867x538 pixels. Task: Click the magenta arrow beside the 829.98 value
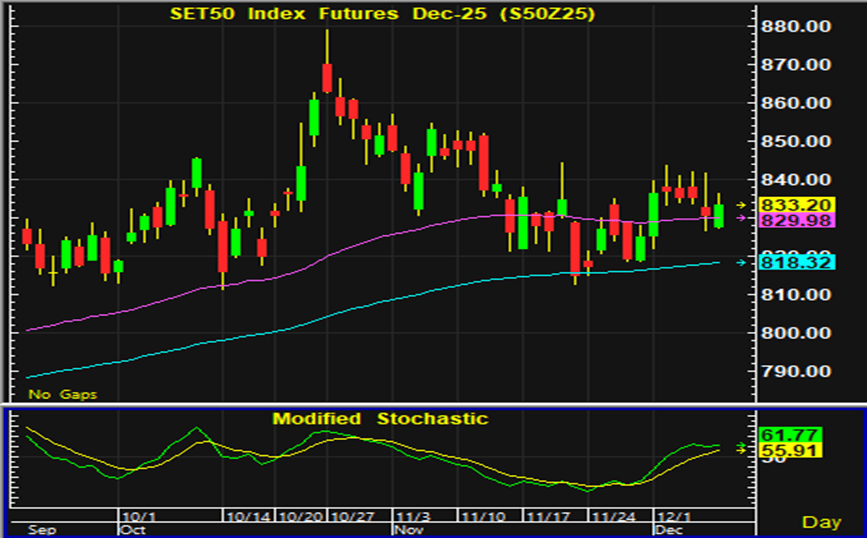tap(741, 219)
